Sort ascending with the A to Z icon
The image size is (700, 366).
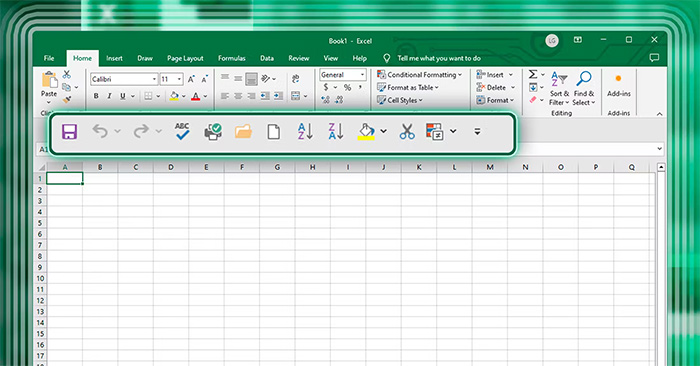tap(305, 131)
